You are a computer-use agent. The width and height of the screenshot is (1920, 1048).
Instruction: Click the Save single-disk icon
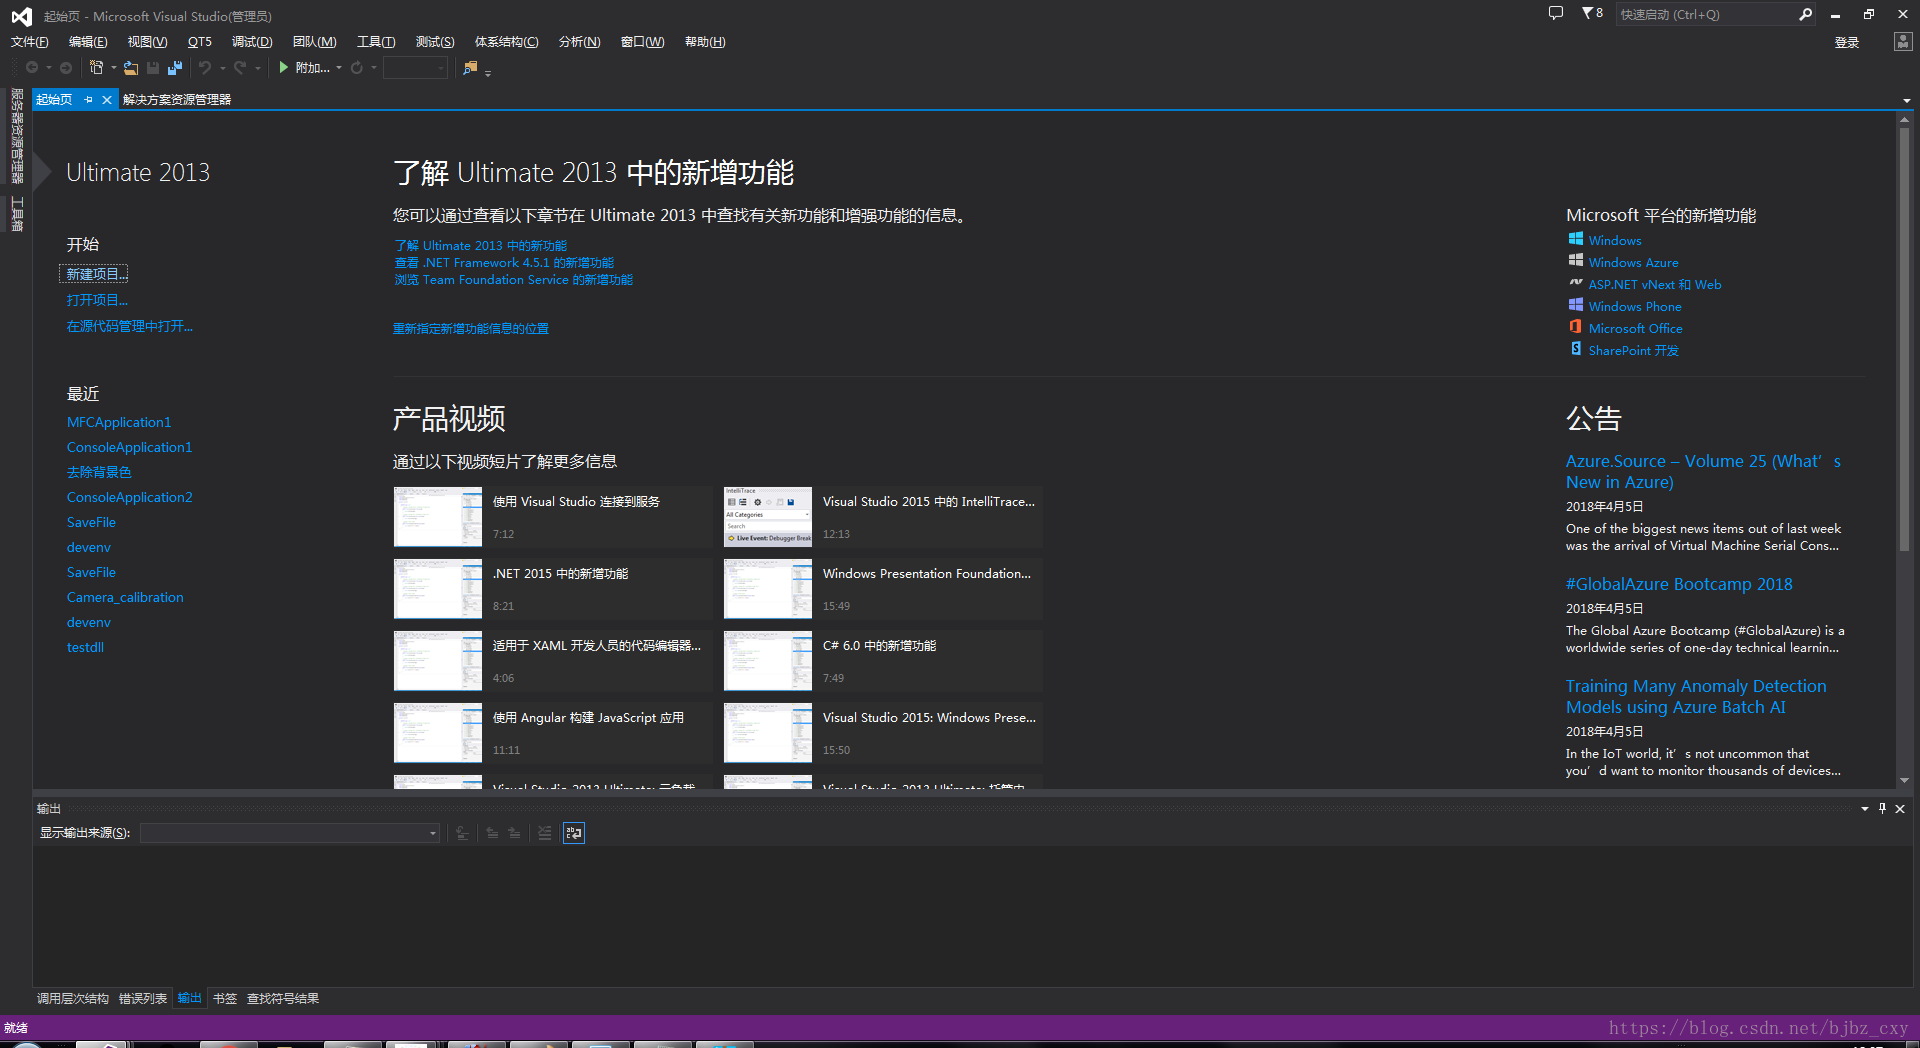(x=153, y=68)
